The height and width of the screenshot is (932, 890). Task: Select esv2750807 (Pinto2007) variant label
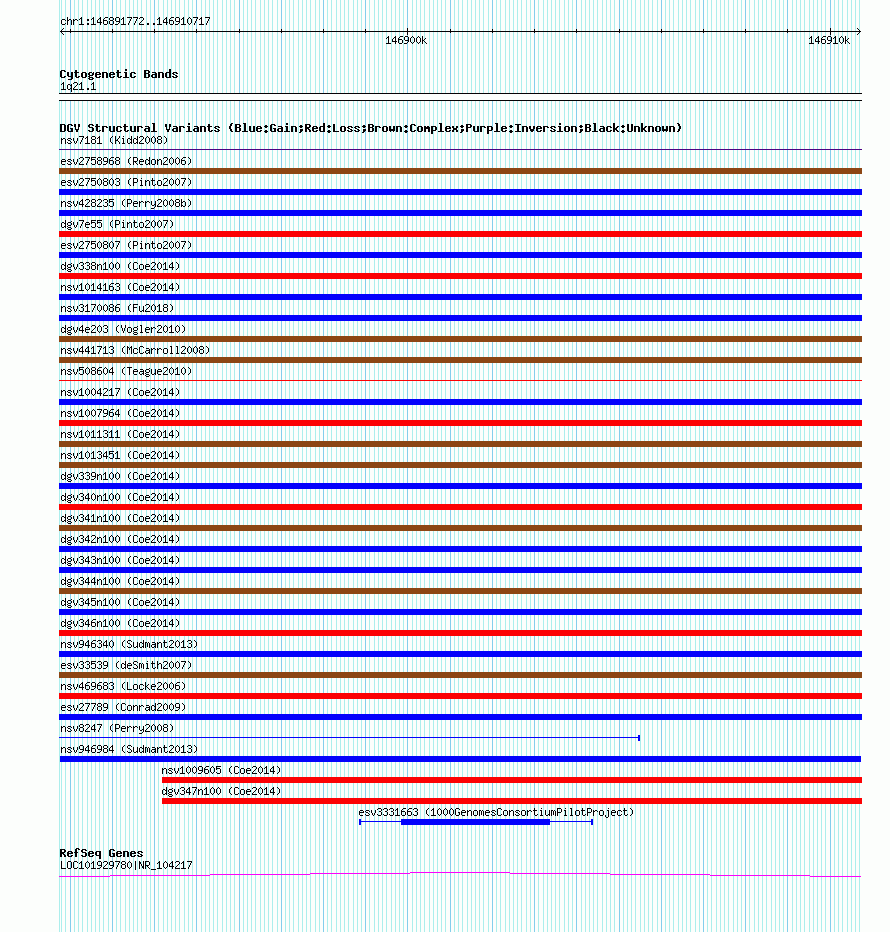click(126, 245)
